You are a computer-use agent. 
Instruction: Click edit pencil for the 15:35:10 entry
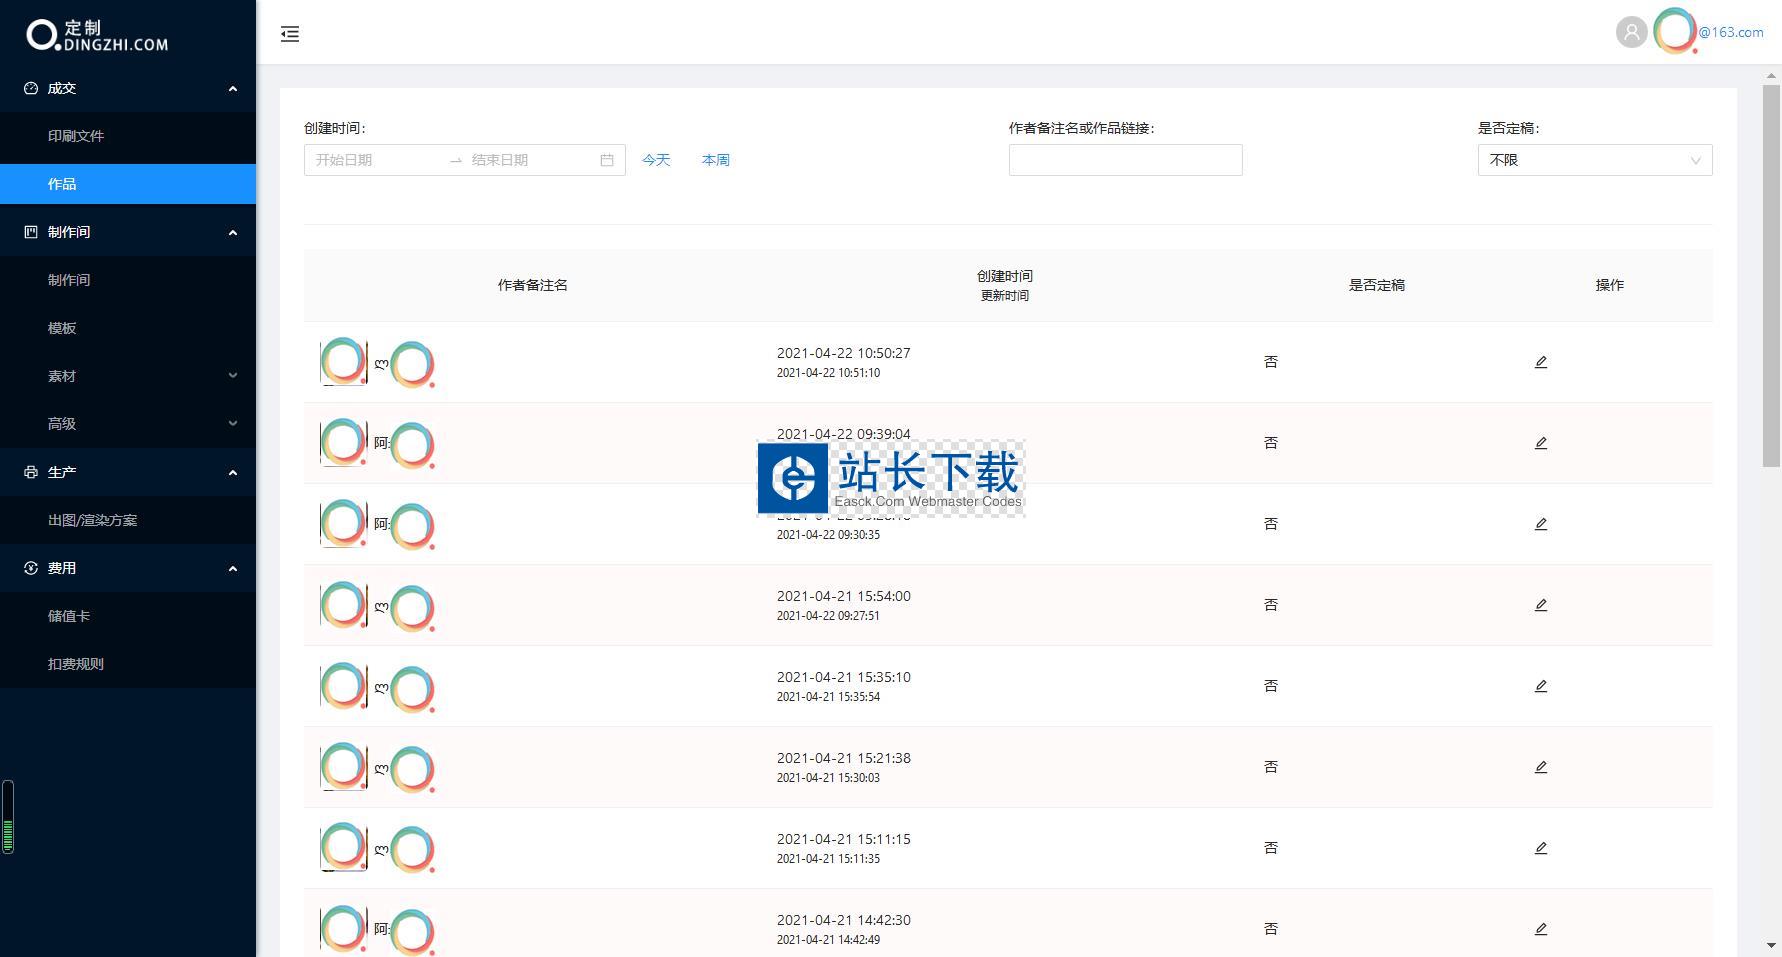pyautogui.click(x=1540, y=686)
